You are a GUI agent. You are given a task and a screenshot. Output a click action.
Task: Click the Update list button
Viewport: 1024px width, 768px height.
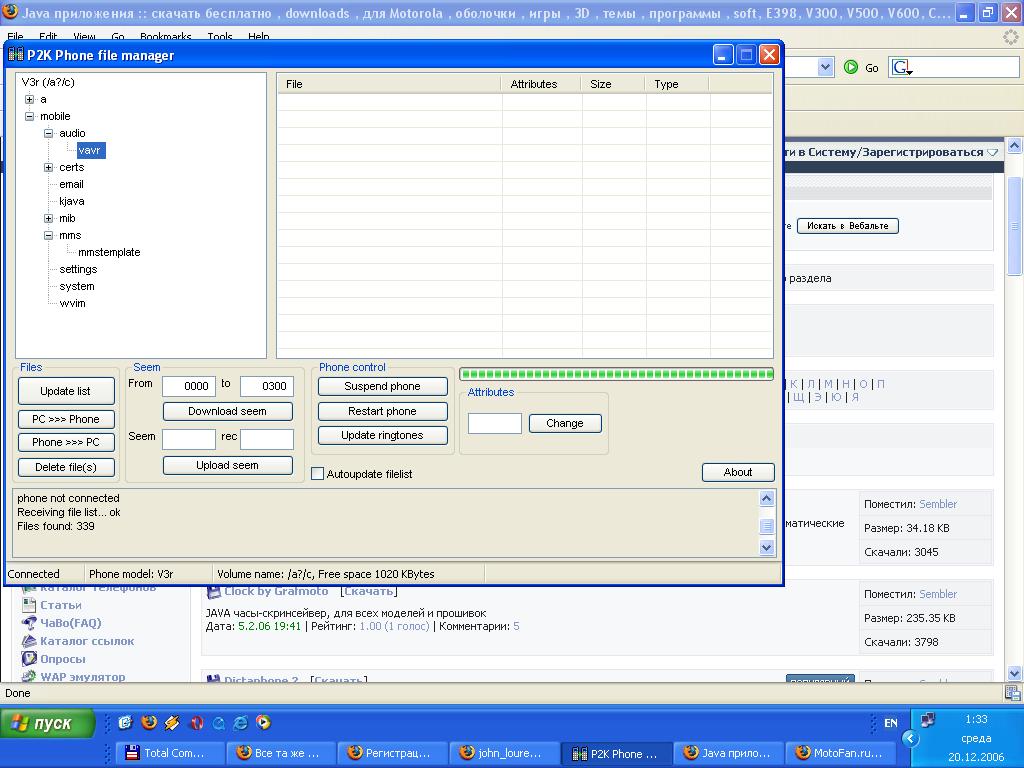click(66, 391)
